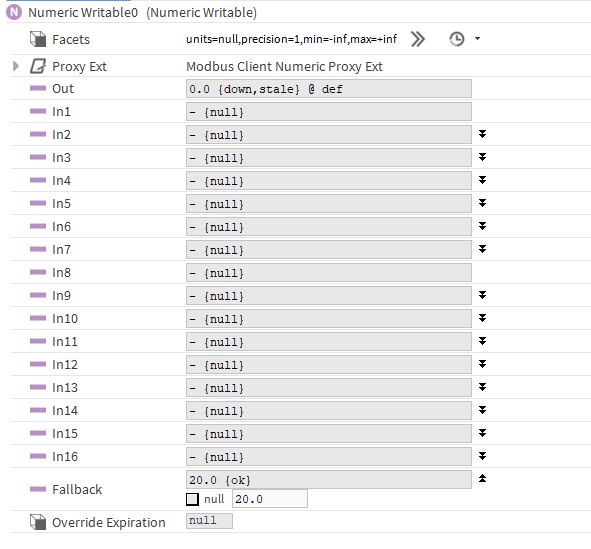Screen dimensions: 591x549
Task: Expand the In16 value editor arrows
Action: tap(482, 456)
